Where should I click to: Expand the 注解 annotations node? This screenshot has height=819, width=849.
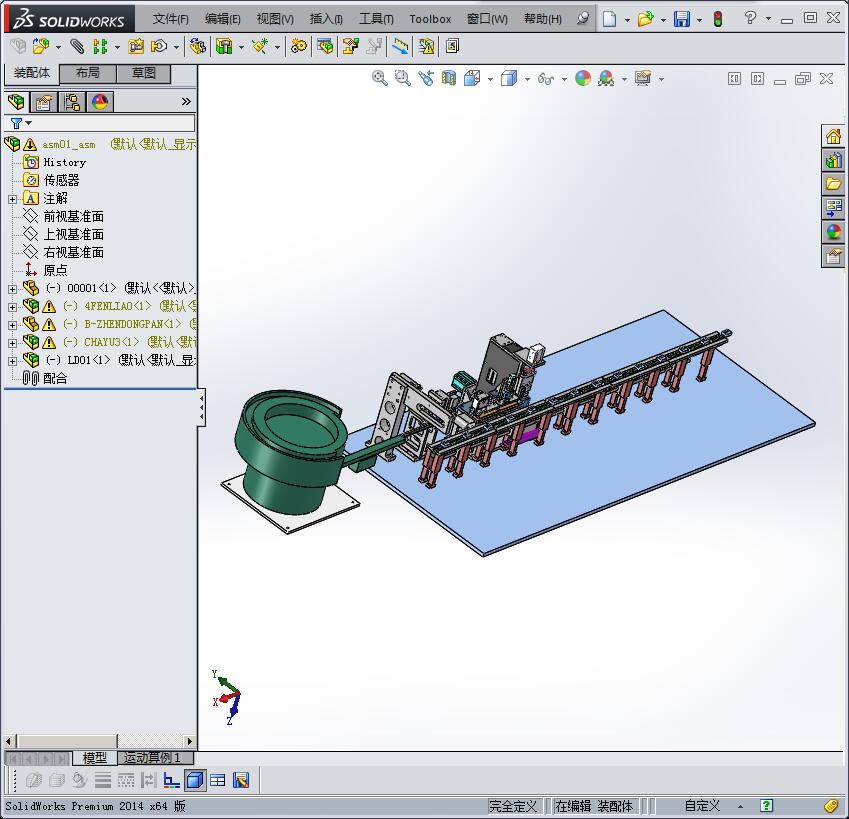pyautogui.click(x=12, y=199)
